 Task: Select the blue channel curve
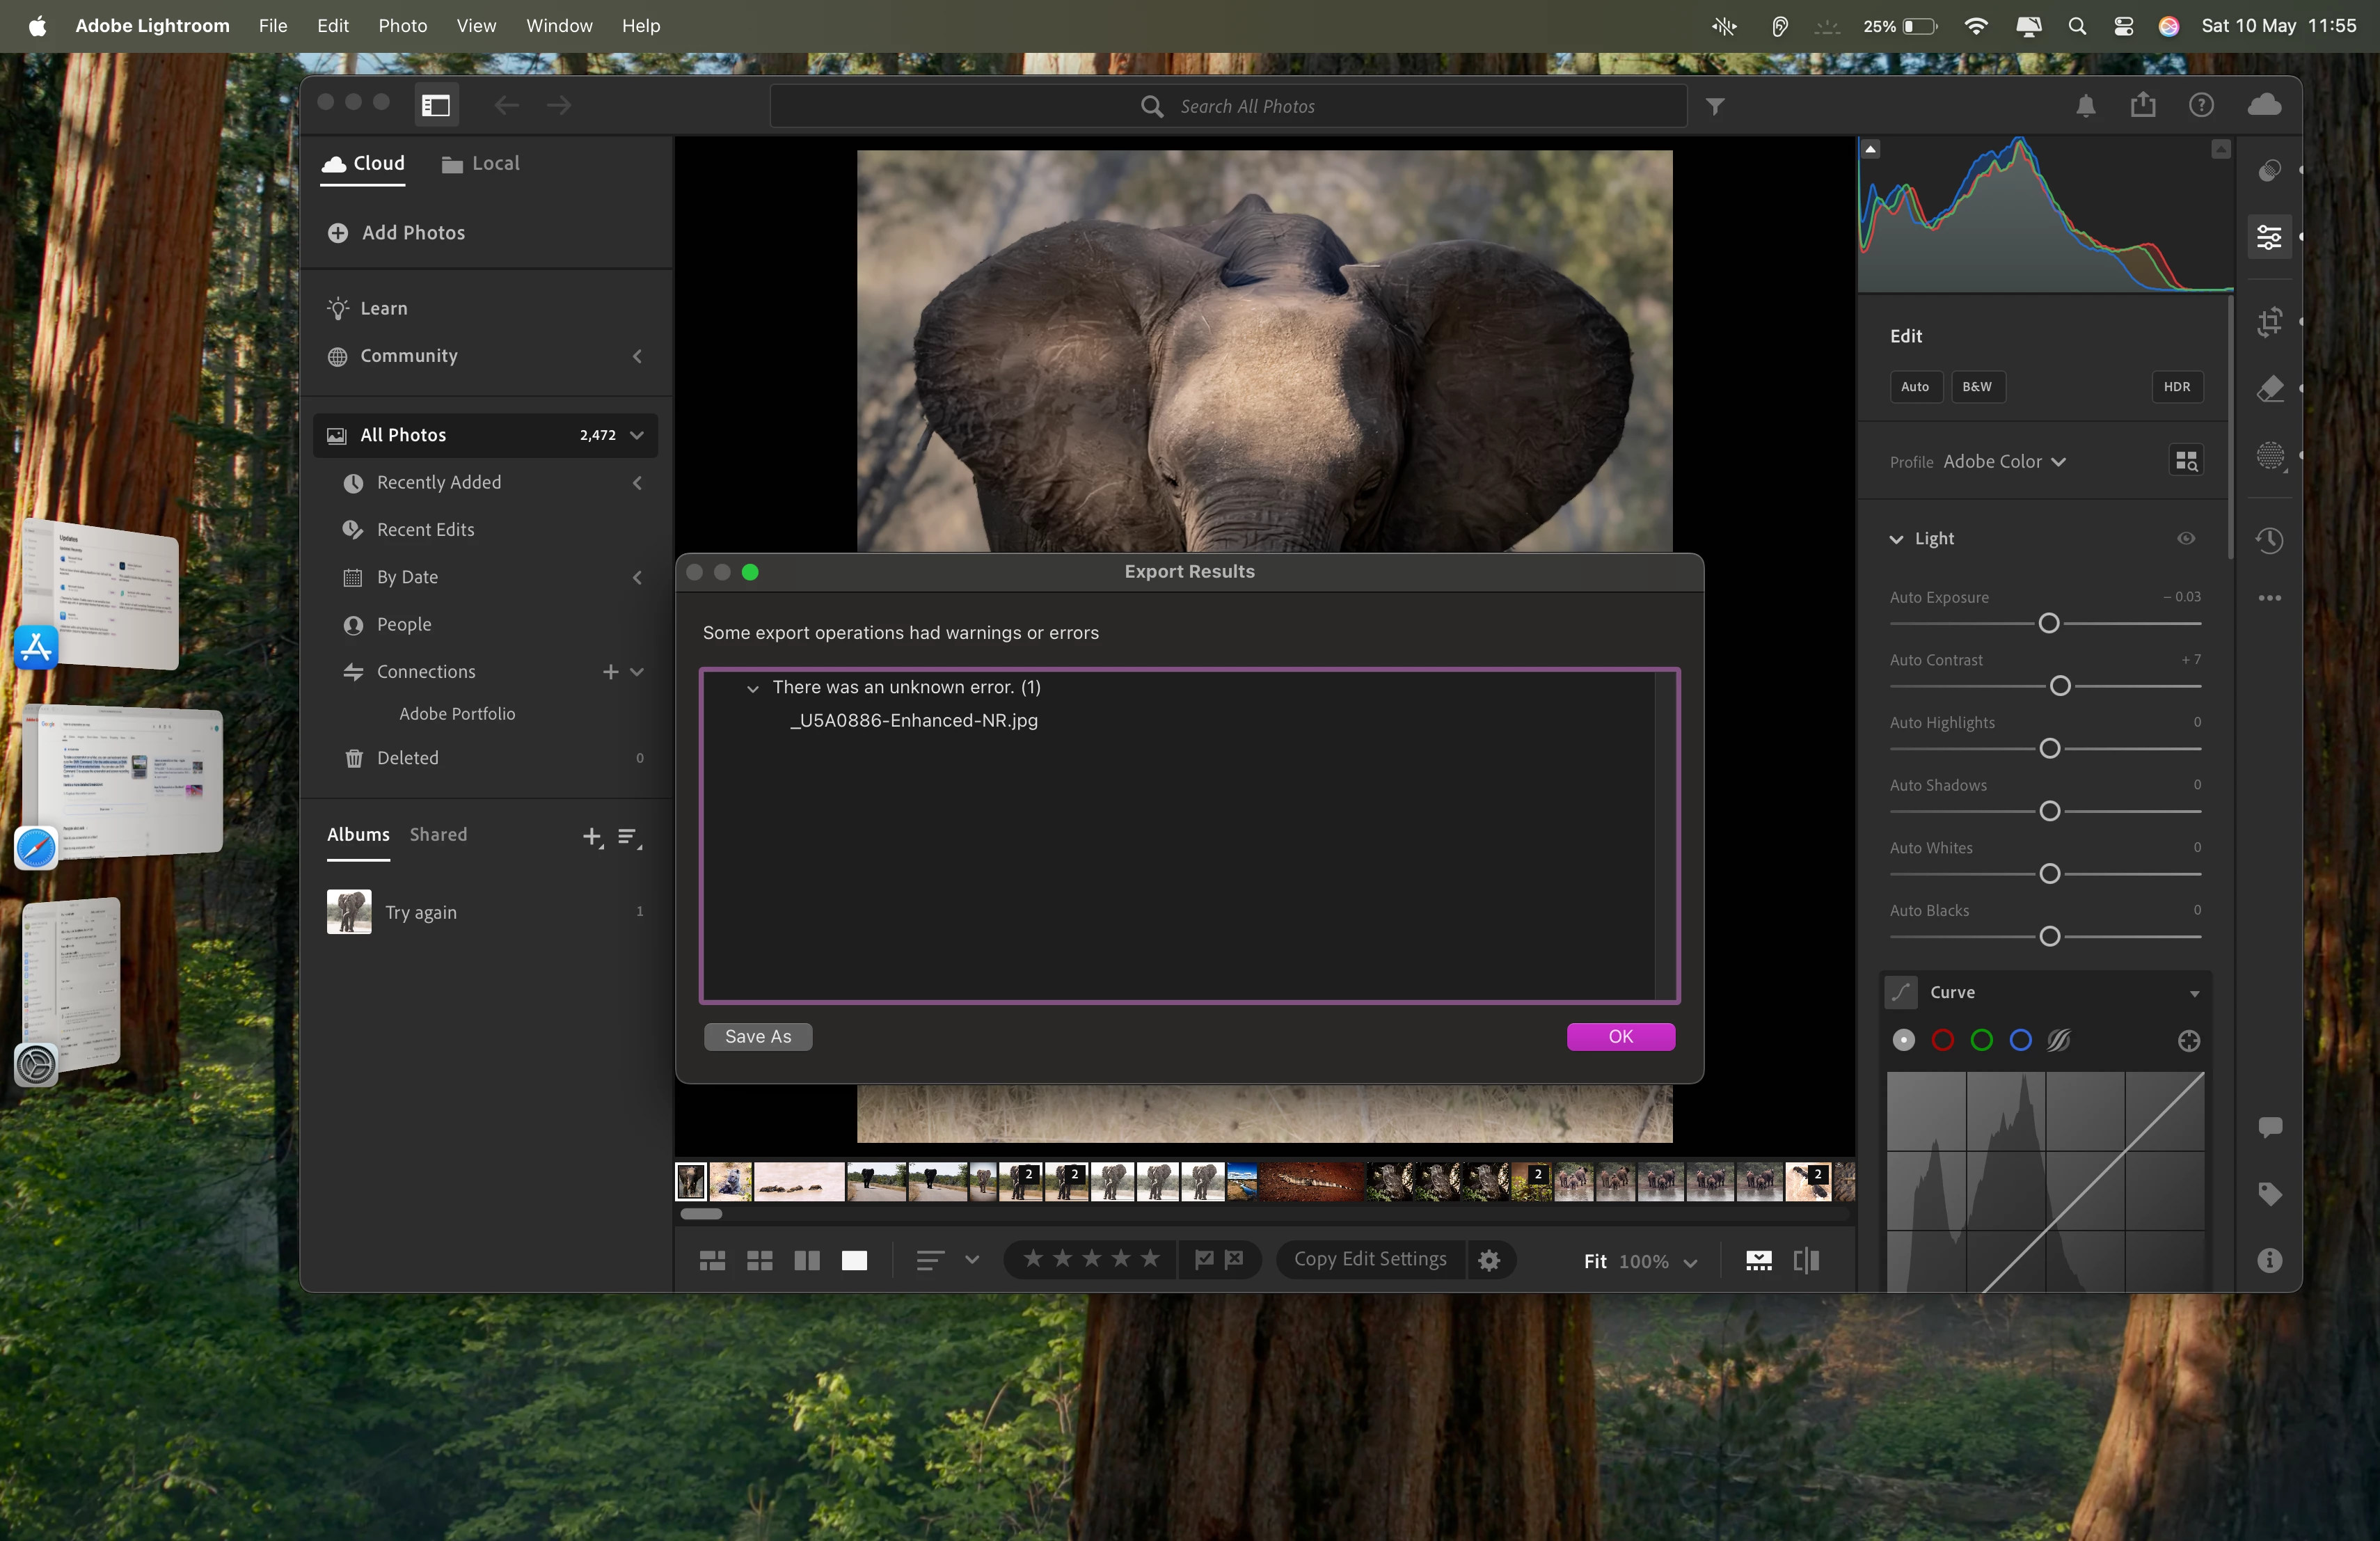(2020, 1040)
